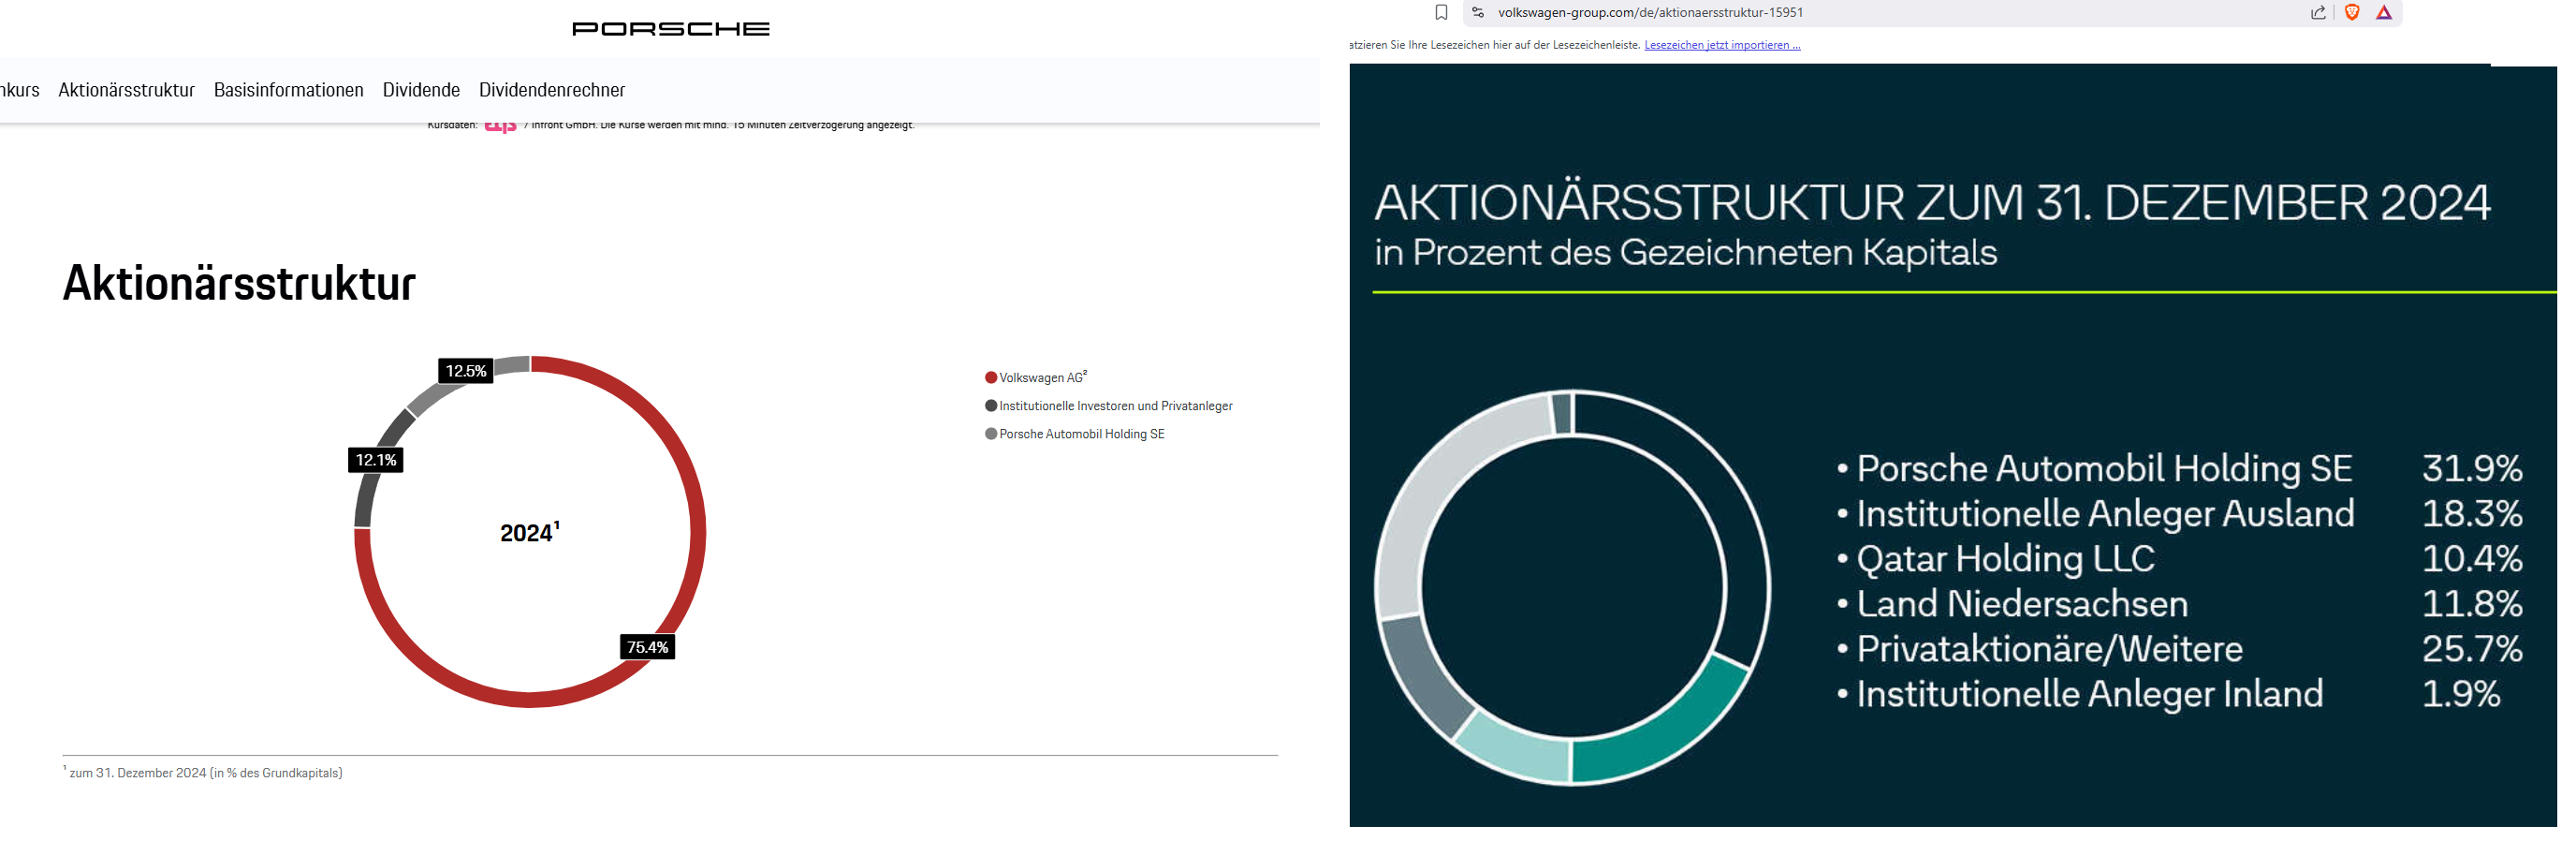Click the 31.9% value

pos(2472,468)
